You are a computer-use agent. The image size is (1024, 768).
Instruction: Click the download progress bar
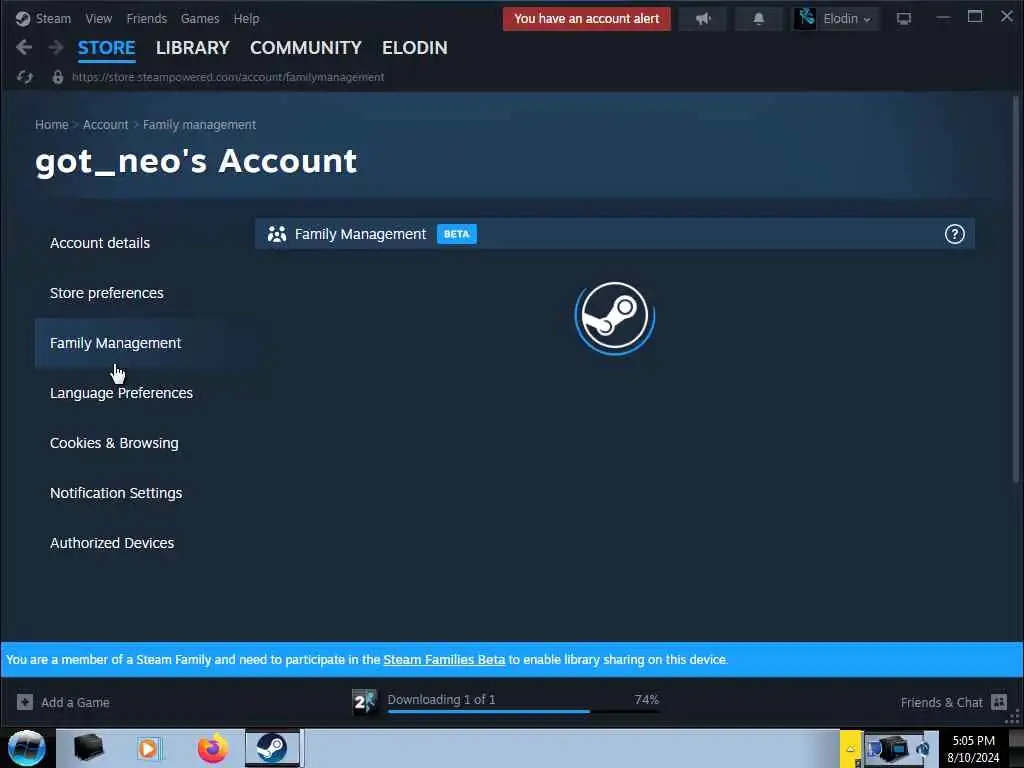tap(523, 711)
